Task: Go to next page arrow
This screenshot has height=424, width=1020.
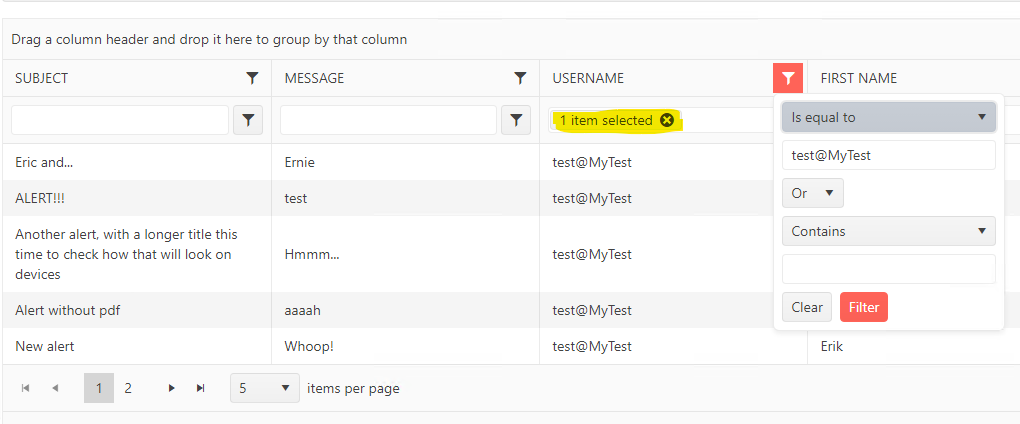Action: click(172, 388)
